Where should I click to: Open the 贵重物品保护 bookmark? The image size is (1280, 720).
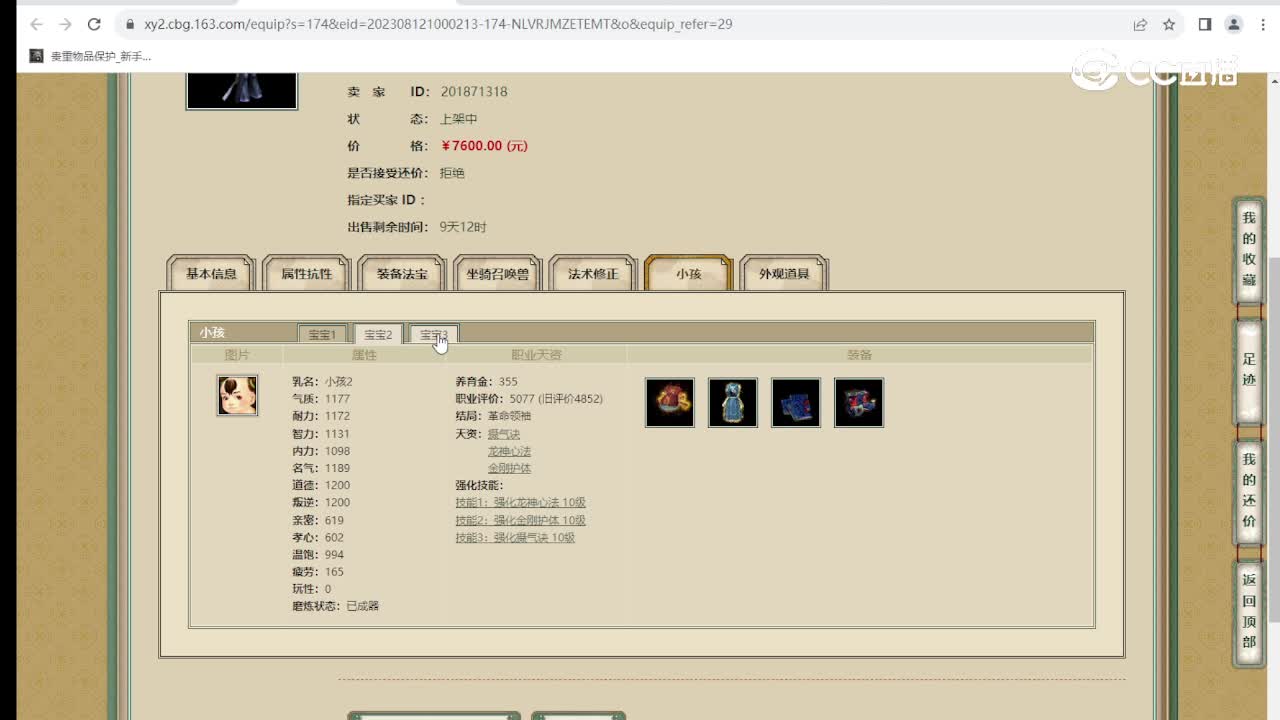pos(90,56)
